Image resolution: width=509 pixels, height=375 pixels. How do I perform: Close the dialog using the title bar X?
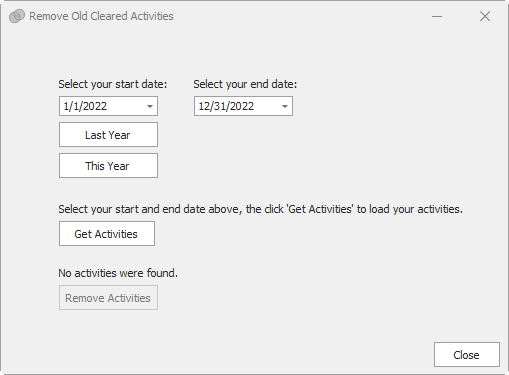pyautogui.click(x=485, y=16)
